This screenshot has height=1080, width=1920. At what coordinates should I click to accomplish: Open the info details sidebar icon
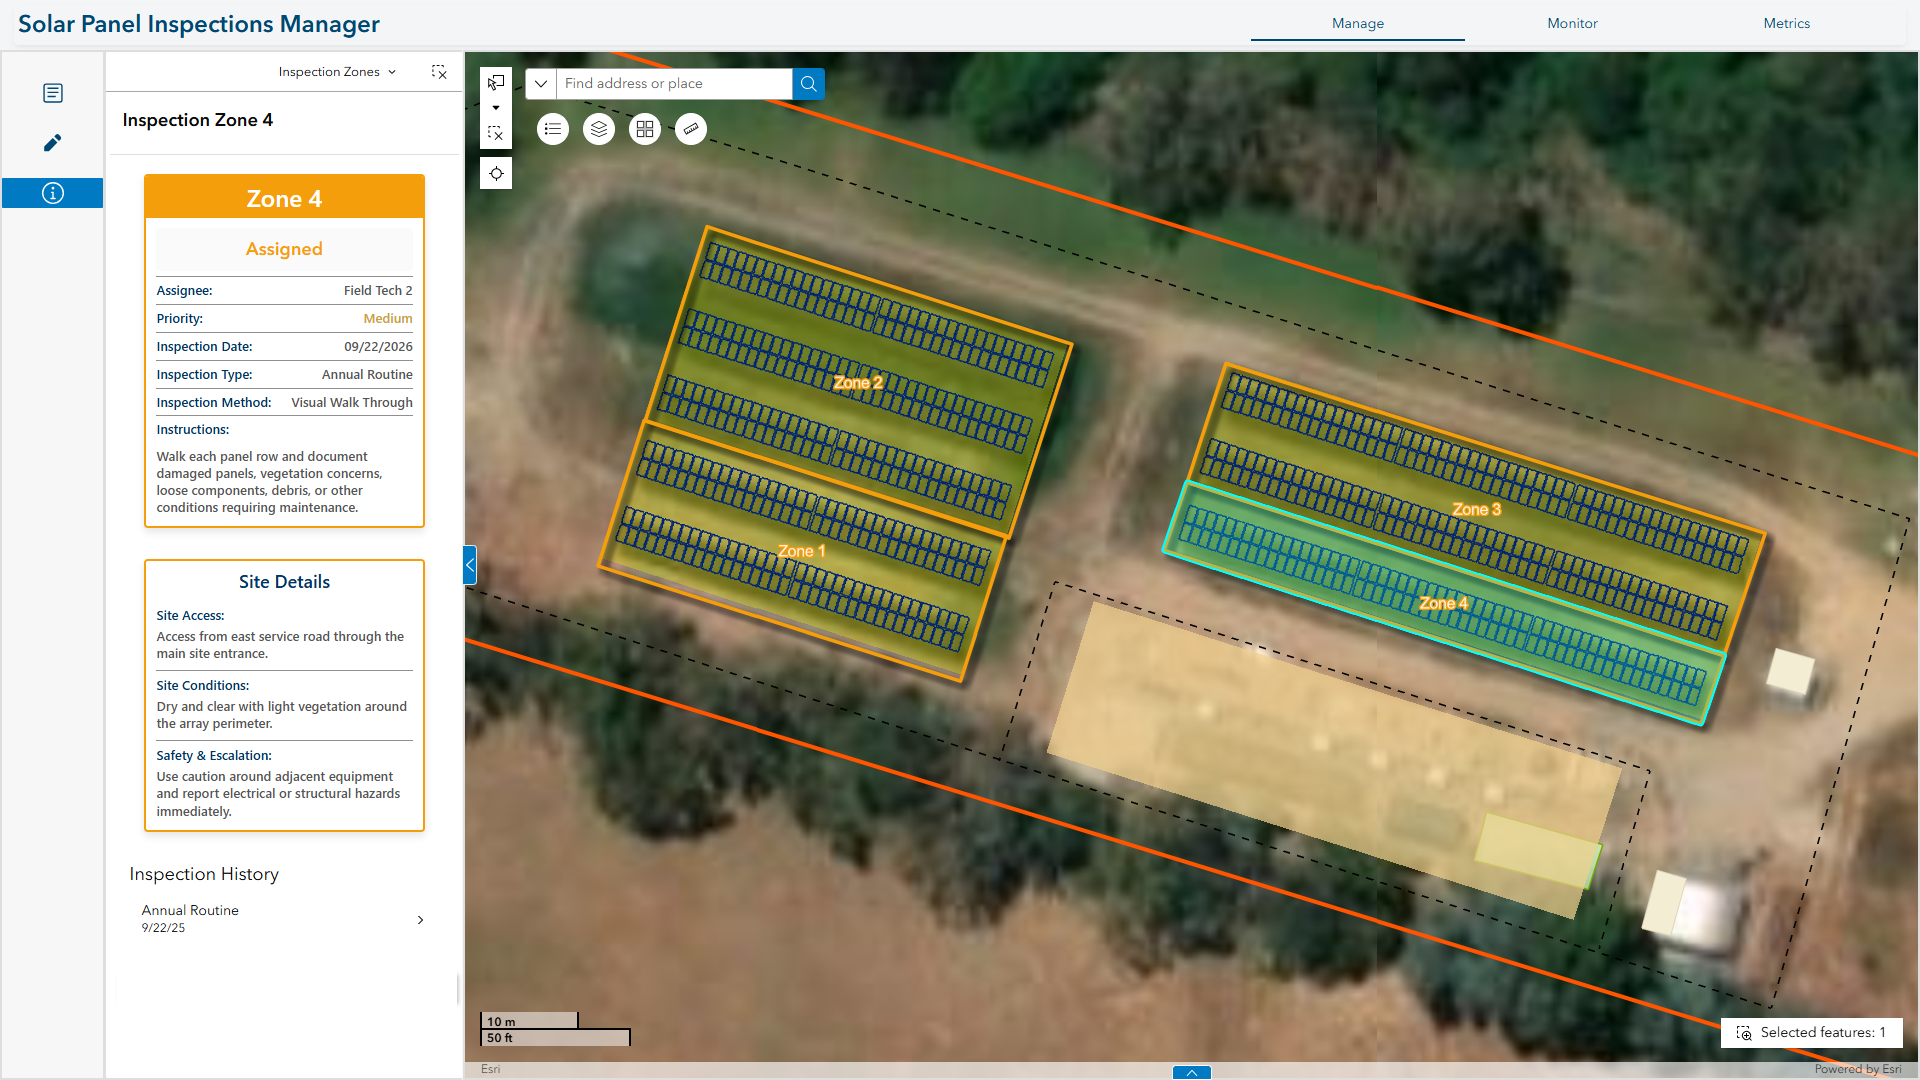point(53,193)
